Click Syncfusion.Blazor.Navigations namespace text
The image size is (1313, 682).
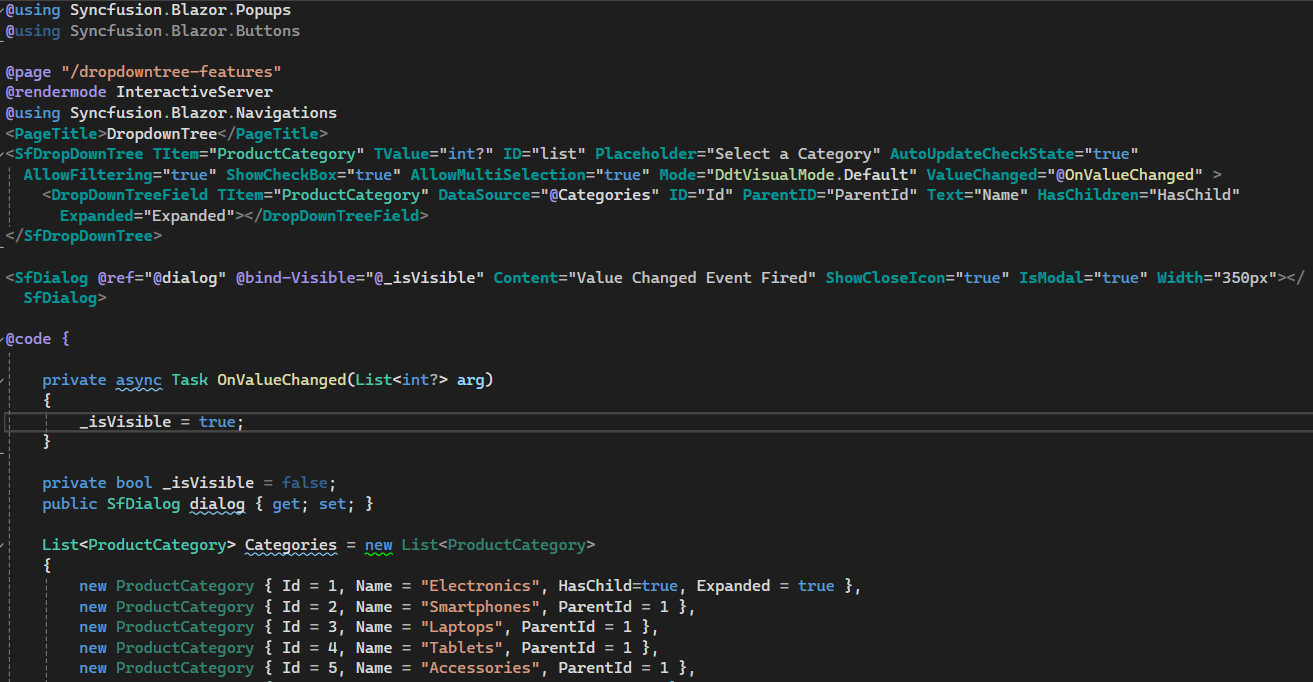coord(203,113)
